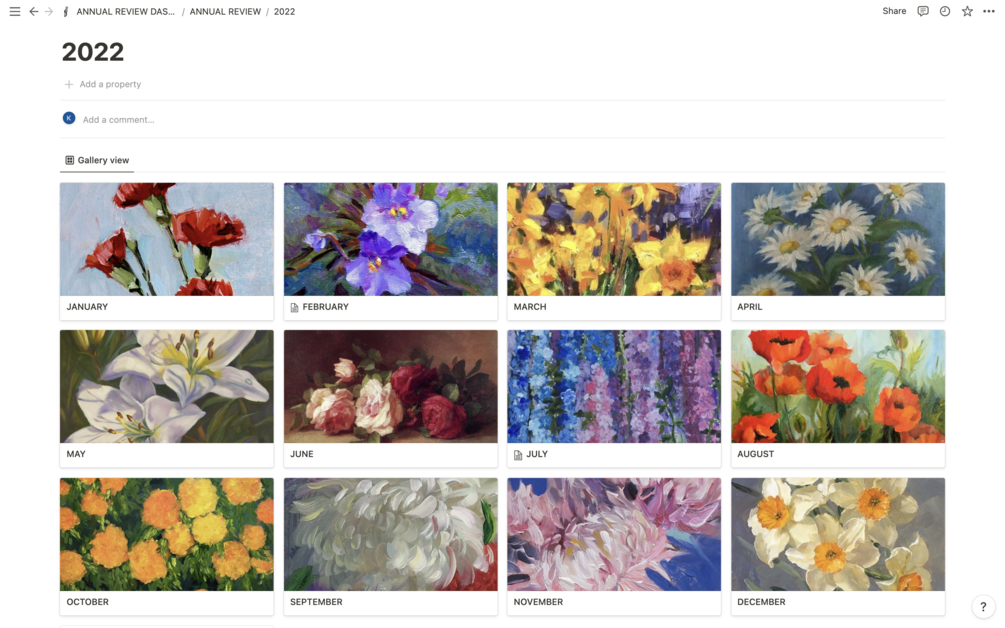1005x628 pixels.
Task: Click the page icon next to FEBRUARY
Action: (x=294, y=308)
